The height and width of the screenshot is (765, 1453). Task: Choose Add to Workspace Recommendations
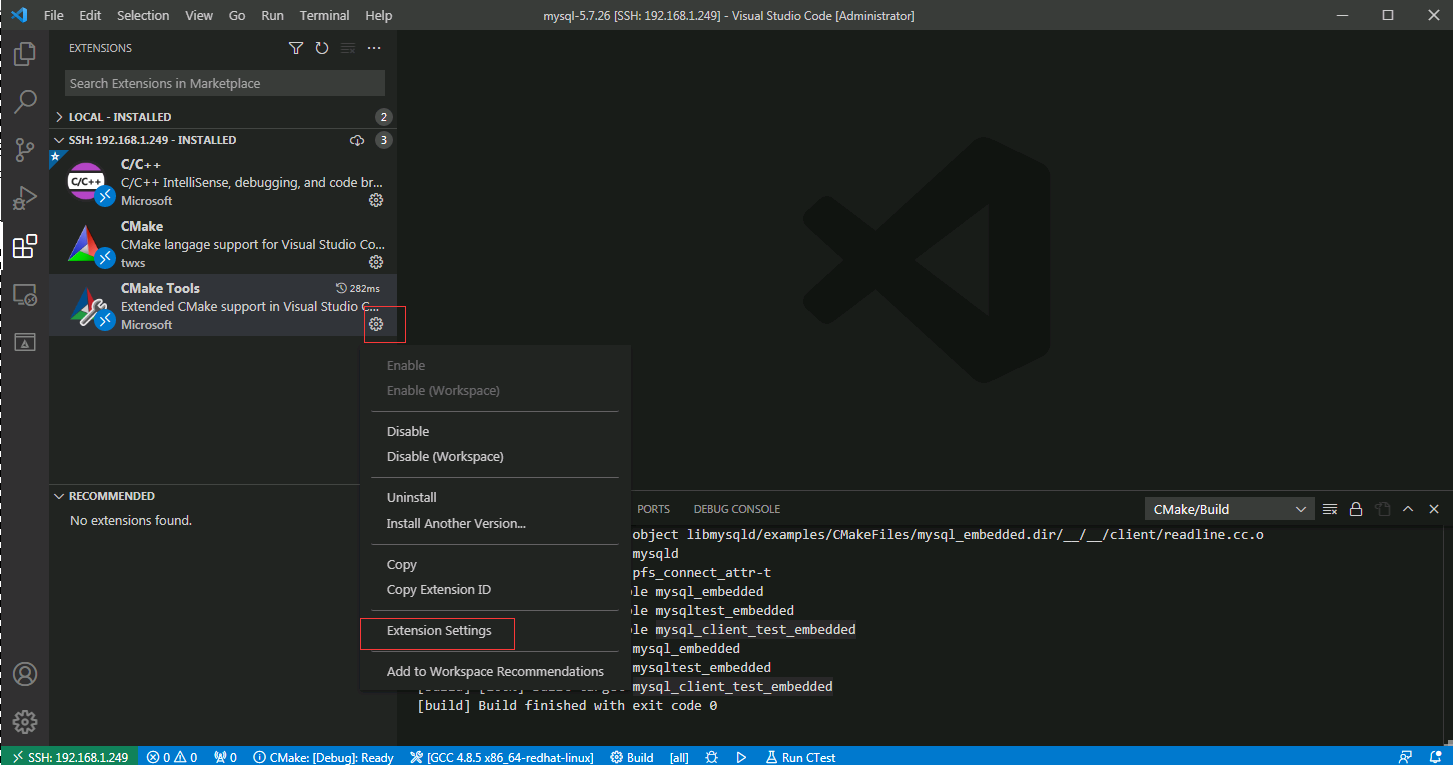coord(495,671)
